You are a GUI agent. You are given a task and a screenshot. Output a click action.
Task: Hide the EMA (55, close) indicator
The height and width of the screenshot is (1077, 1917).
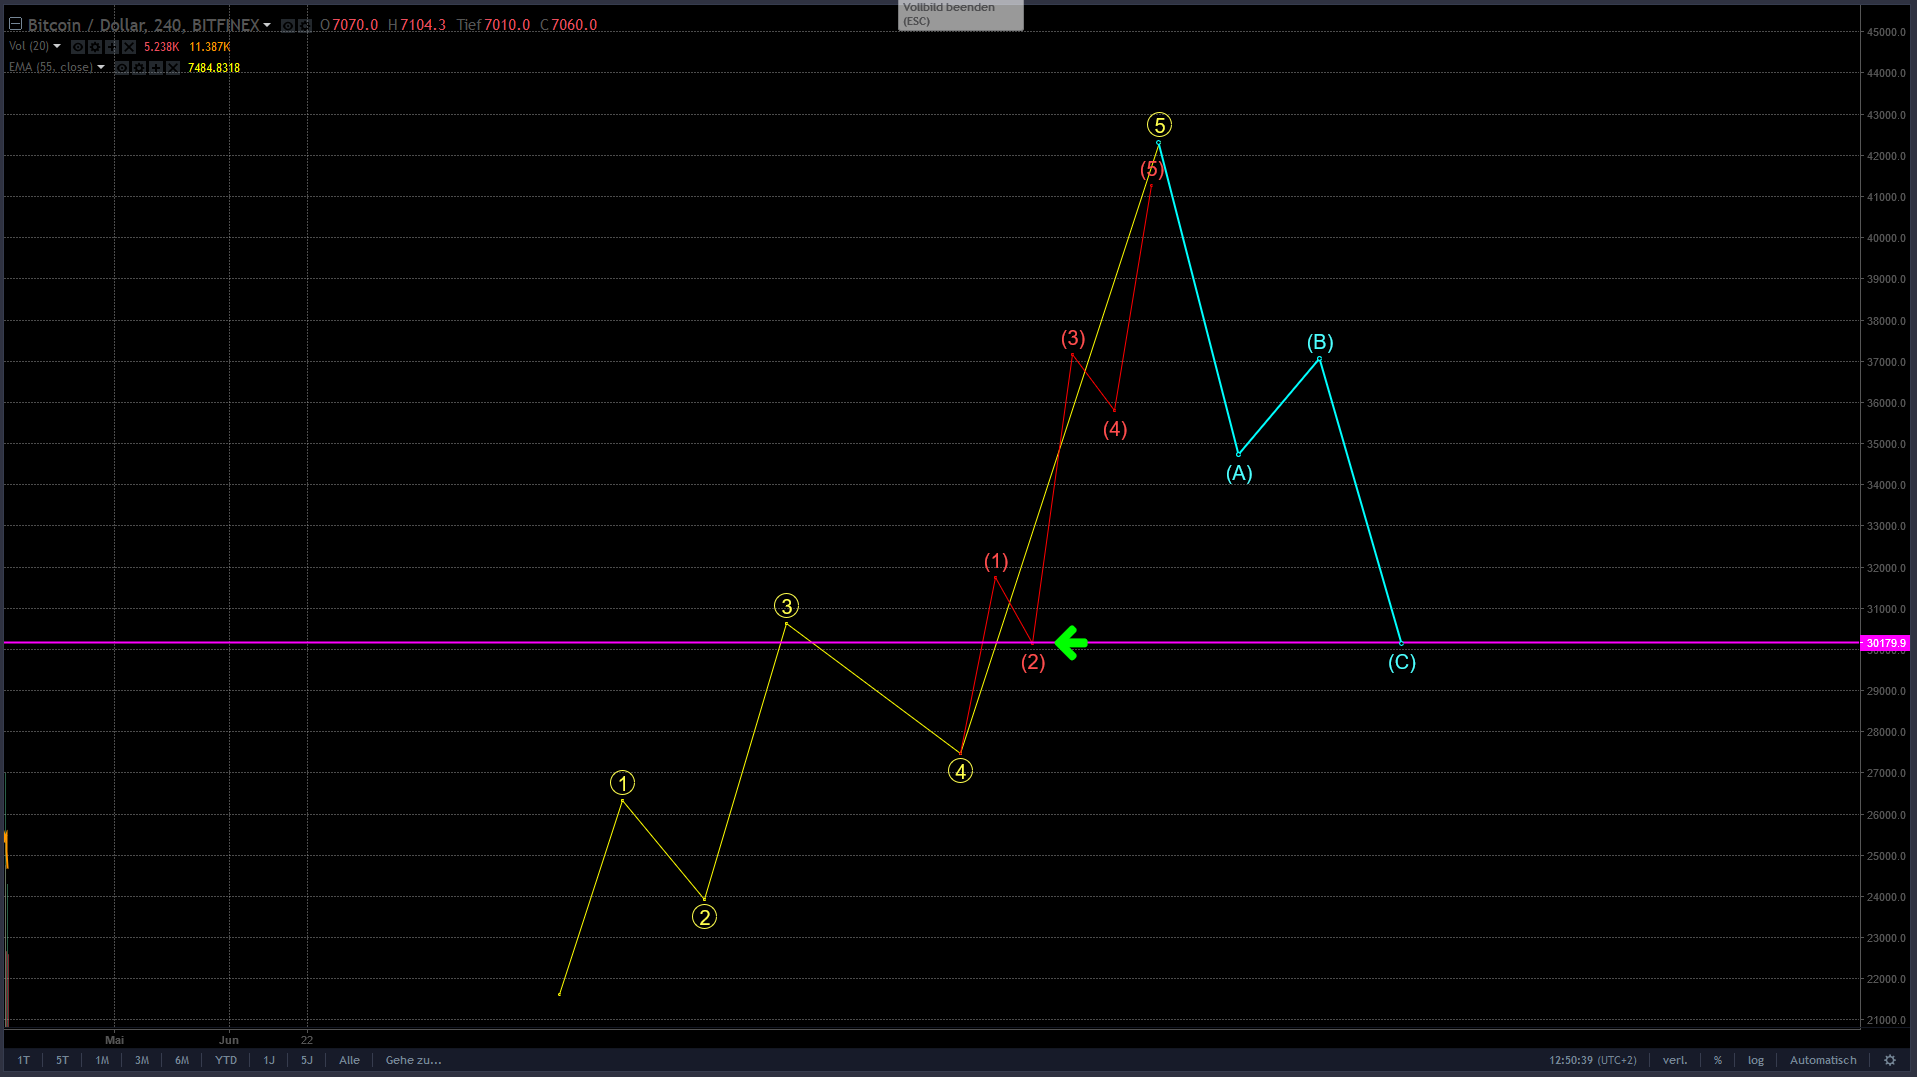(122, 68)
